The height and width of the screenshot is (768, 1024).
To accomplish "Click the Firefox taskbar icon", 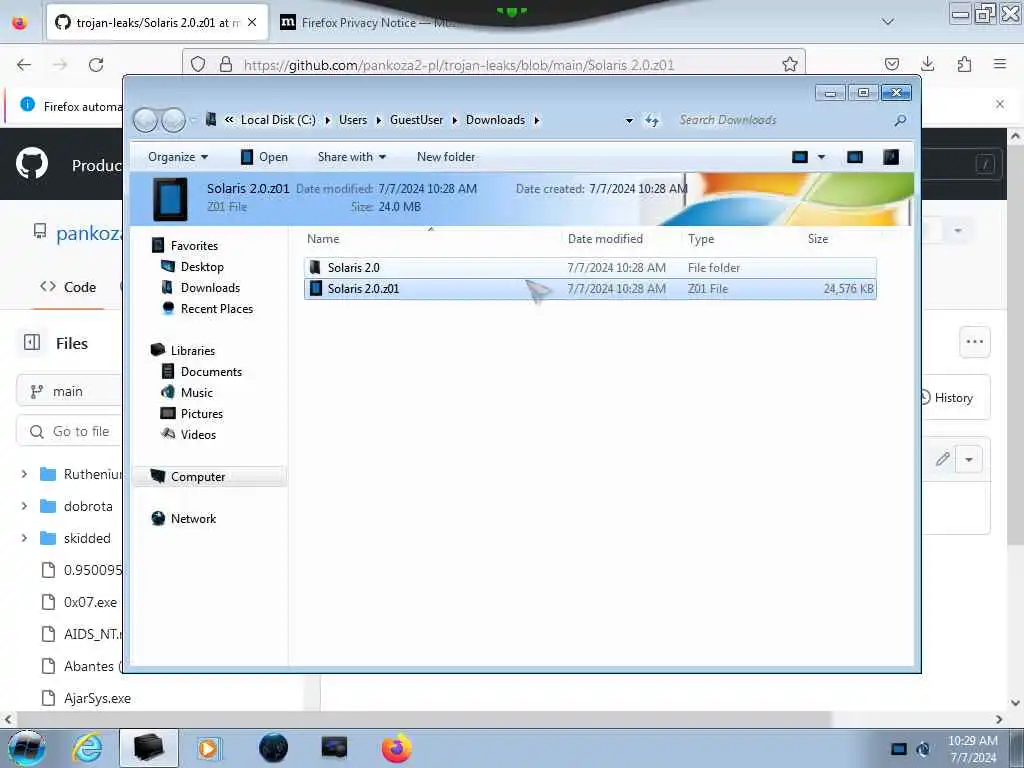I will [x=396, y=748].
